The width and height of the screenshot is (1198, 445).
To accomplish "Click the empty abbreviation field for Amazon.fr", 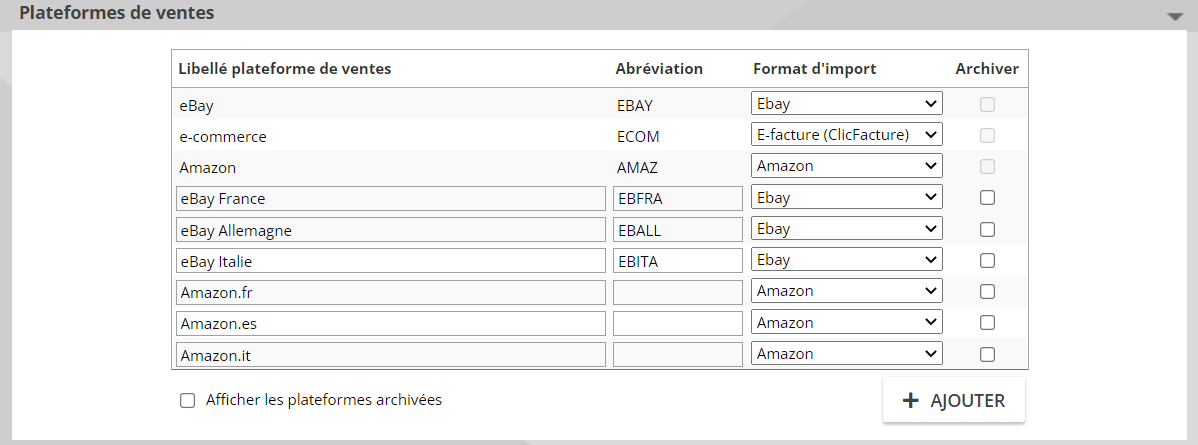I will [678, 292].
